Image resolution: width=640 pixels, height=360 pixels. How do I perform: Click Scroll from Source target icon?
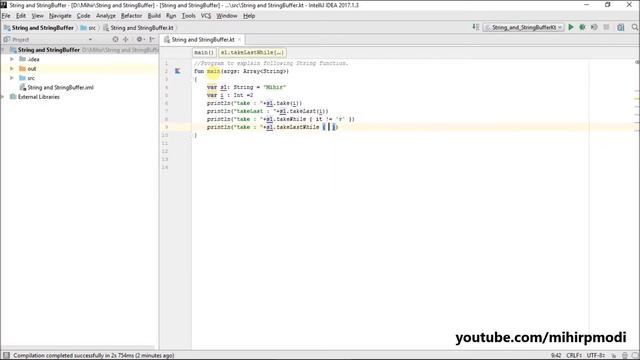tap(116, 39)
